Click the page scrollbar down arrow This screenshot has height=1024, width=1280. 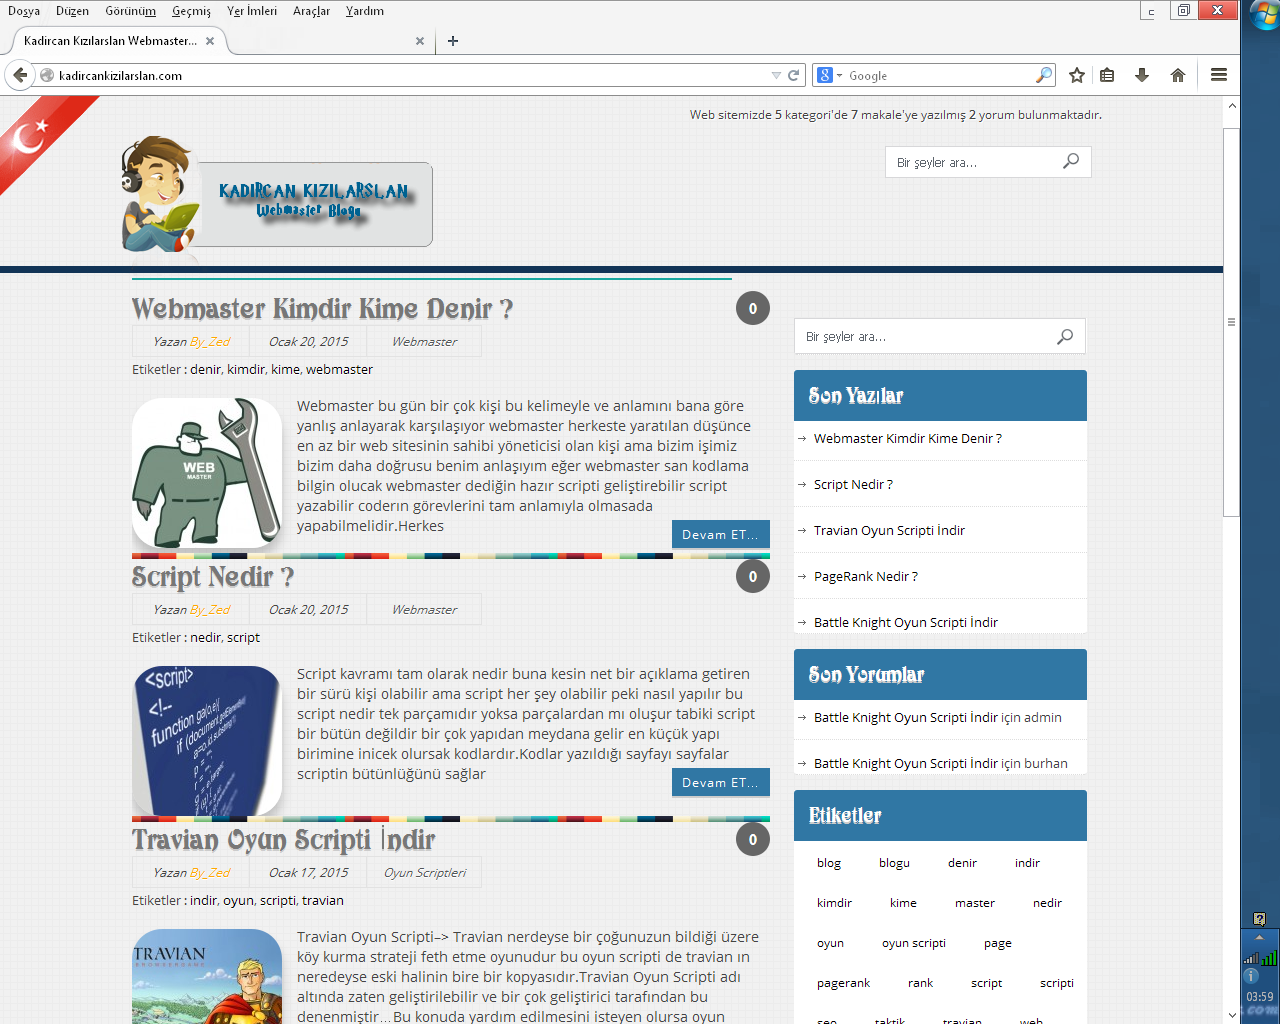pyautogui.click(x=1232, y=1015)
